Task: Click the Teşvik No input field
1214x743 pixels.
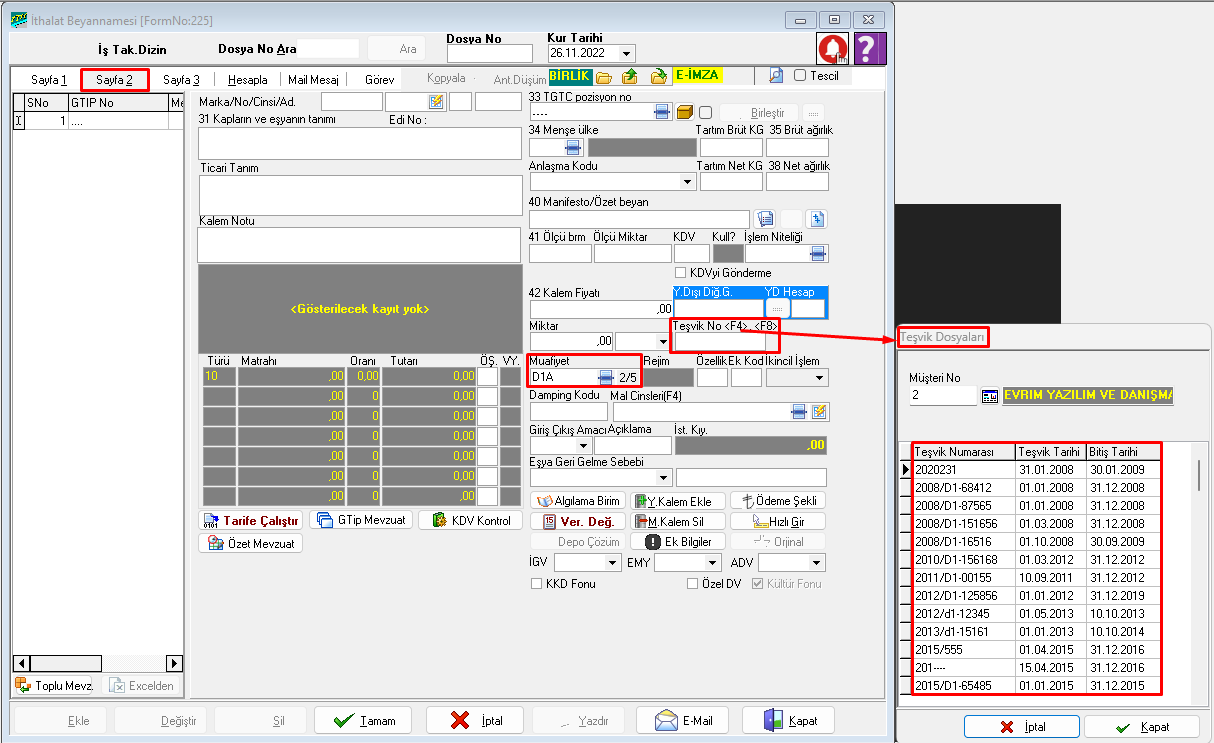Action: [x=720, y=341]
